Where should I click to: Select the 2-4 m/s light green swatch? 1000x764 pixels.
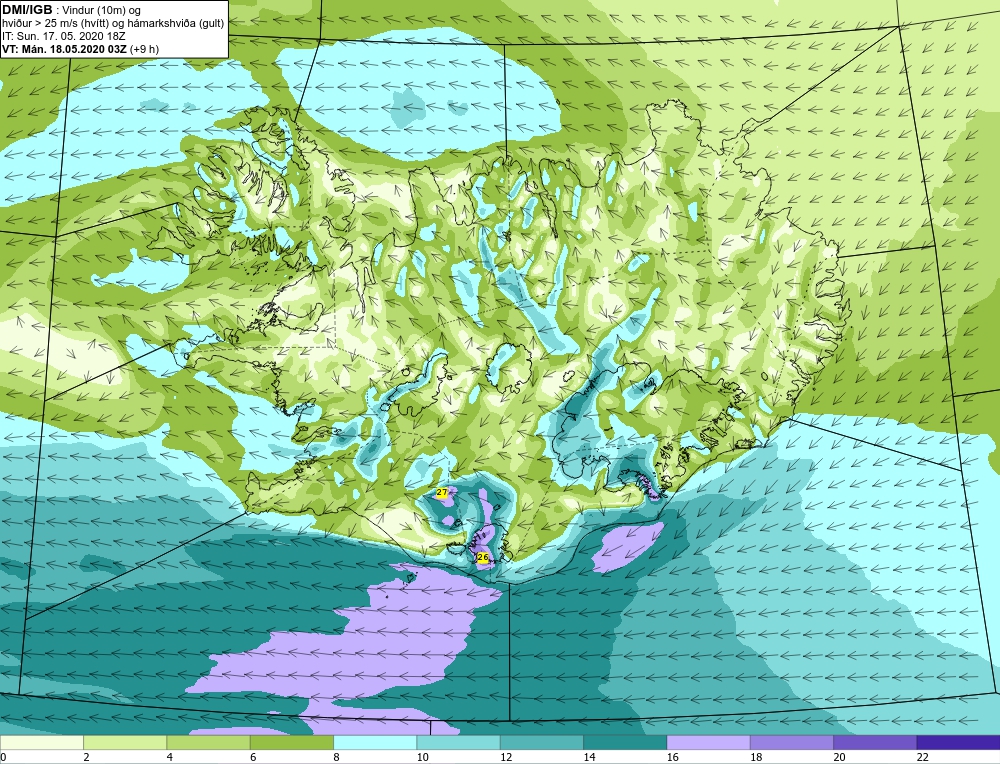pos(125,742)
